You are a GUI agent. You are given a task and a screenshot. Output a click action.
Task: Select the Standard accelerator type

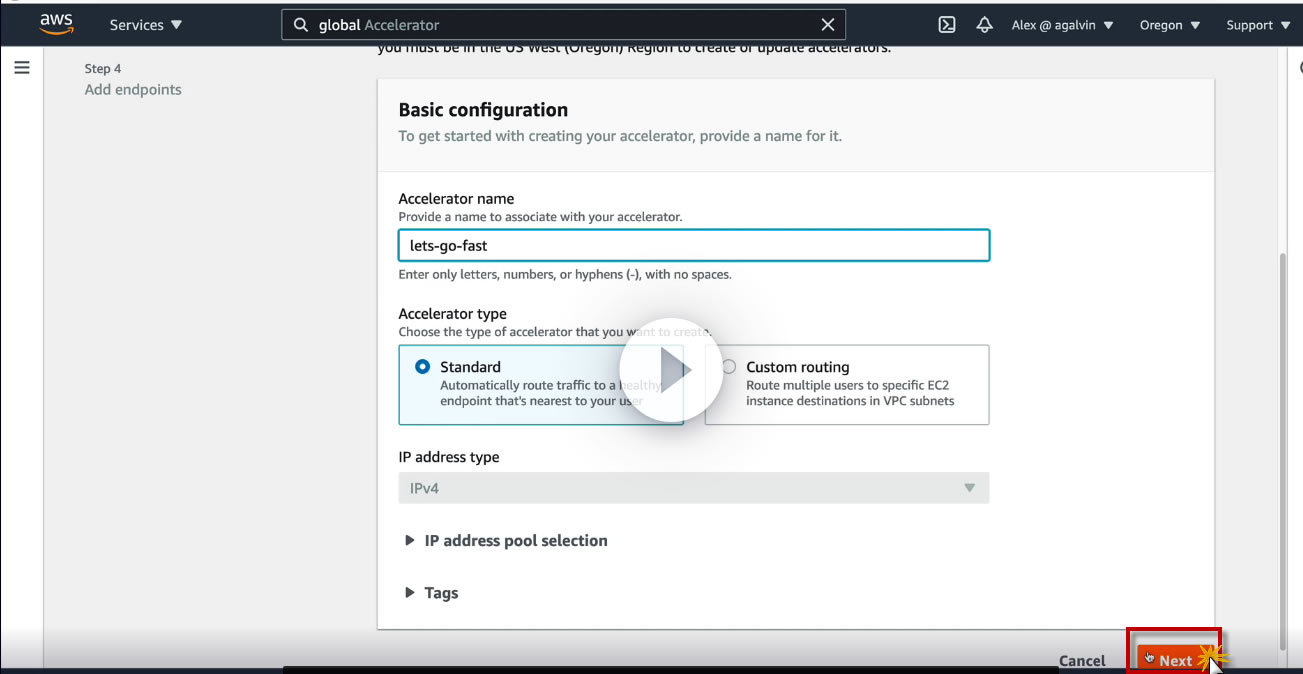coord(541,385)
